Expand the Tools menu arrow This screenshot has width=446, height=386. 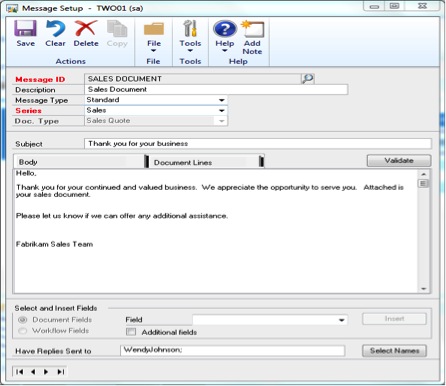[190, 51]
